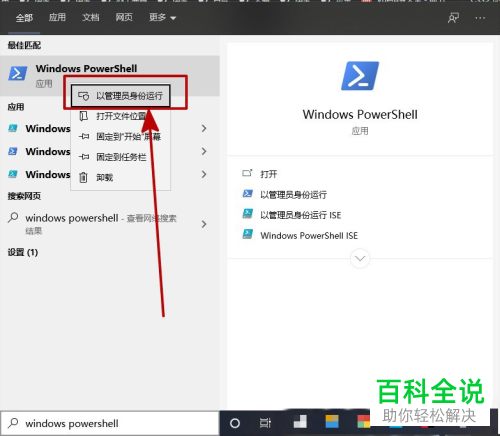The width and height of the screenshot is (500, 436).
Task: Click the open icon beside 打开
Action: (247, 173)
